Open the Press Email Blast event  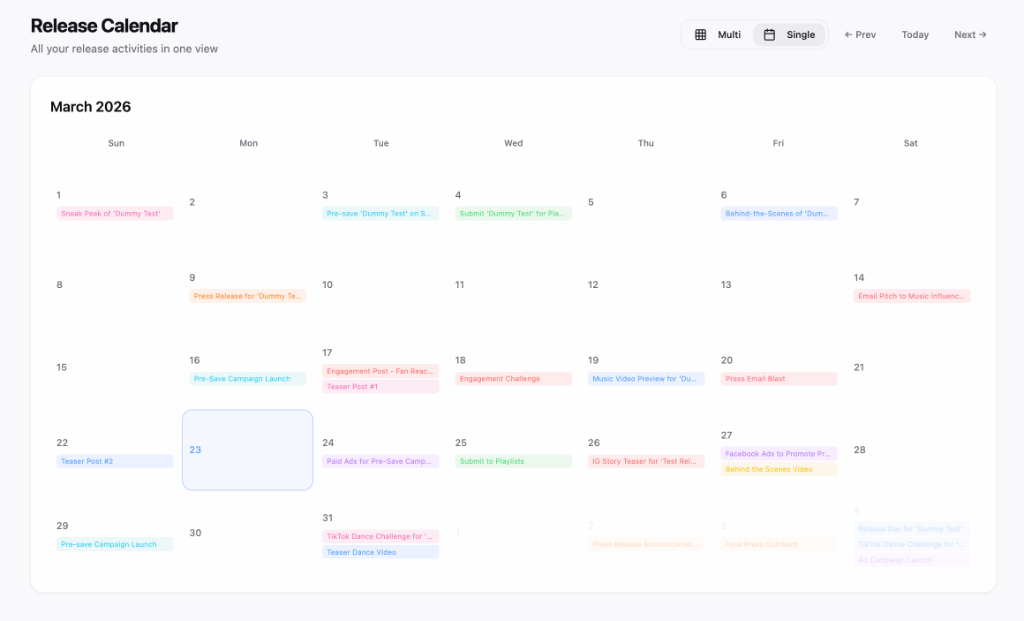[779, 379]
